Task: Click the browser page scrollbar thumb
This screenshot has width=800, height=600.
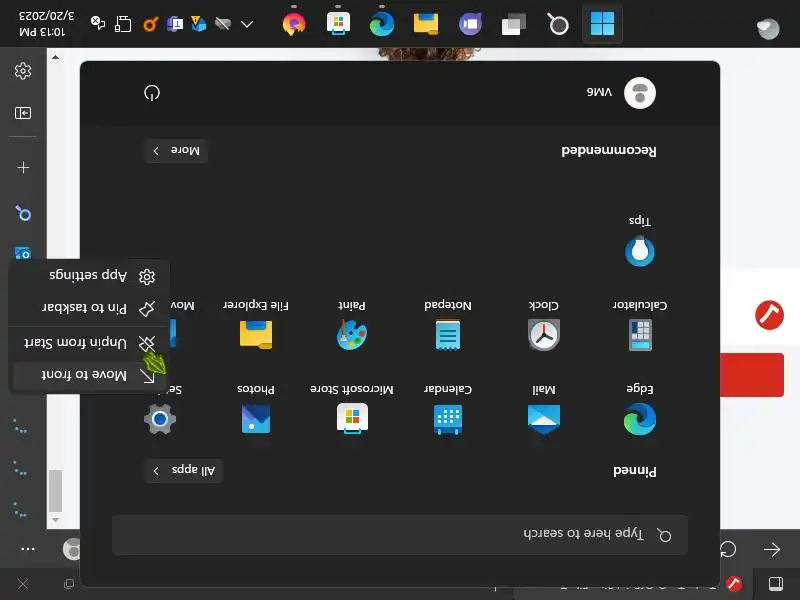Action: [56, 491]
